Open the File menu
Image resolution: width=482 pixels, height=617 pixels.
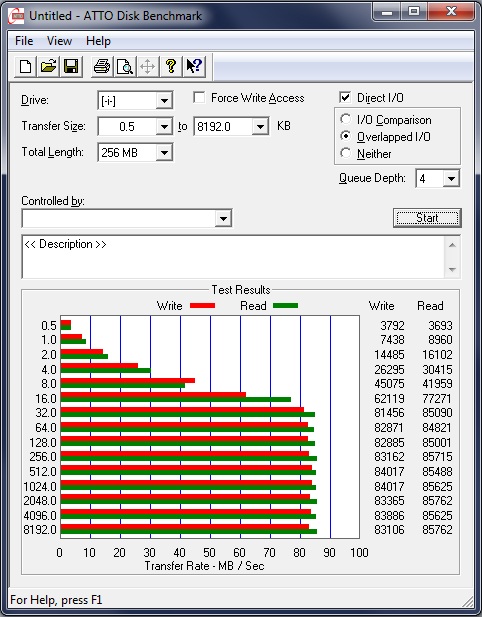(x=24, y=41)
